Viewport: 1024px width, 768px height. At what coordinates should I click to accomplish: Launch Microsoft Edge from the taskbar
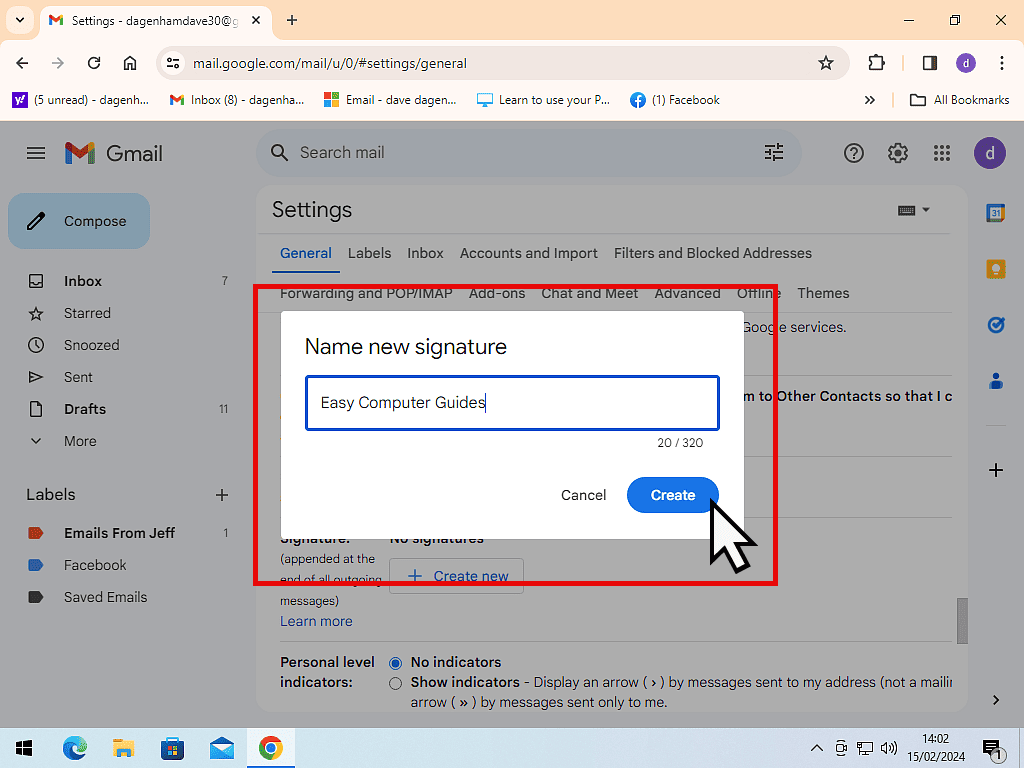pos(75,748)
